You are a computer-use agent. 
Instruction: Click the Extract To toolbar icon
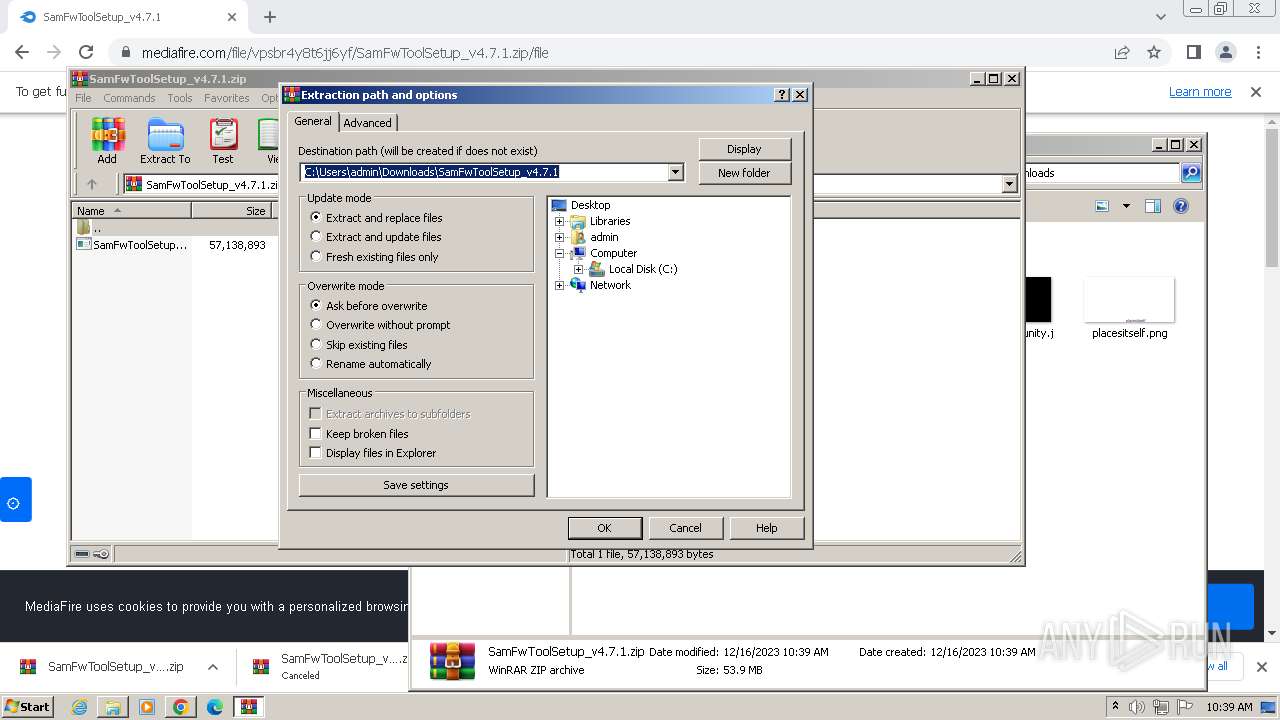click(165, 141)
